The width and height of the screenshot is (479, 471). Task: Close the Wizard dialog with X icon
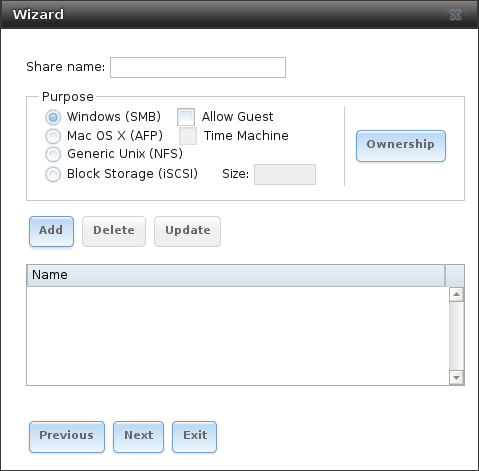[x=455, y=15]
